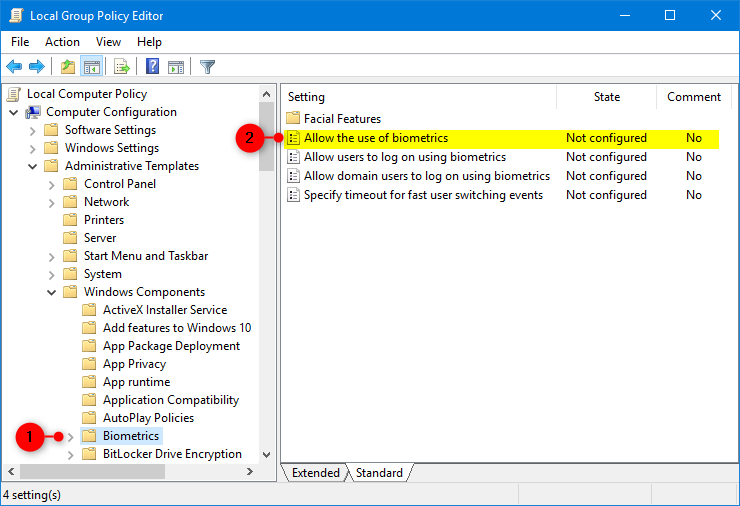The width and height of the screenshot is (740, 506).
Task: Click the Forward arrow toolbar button
Action: [x=37, y=67]
